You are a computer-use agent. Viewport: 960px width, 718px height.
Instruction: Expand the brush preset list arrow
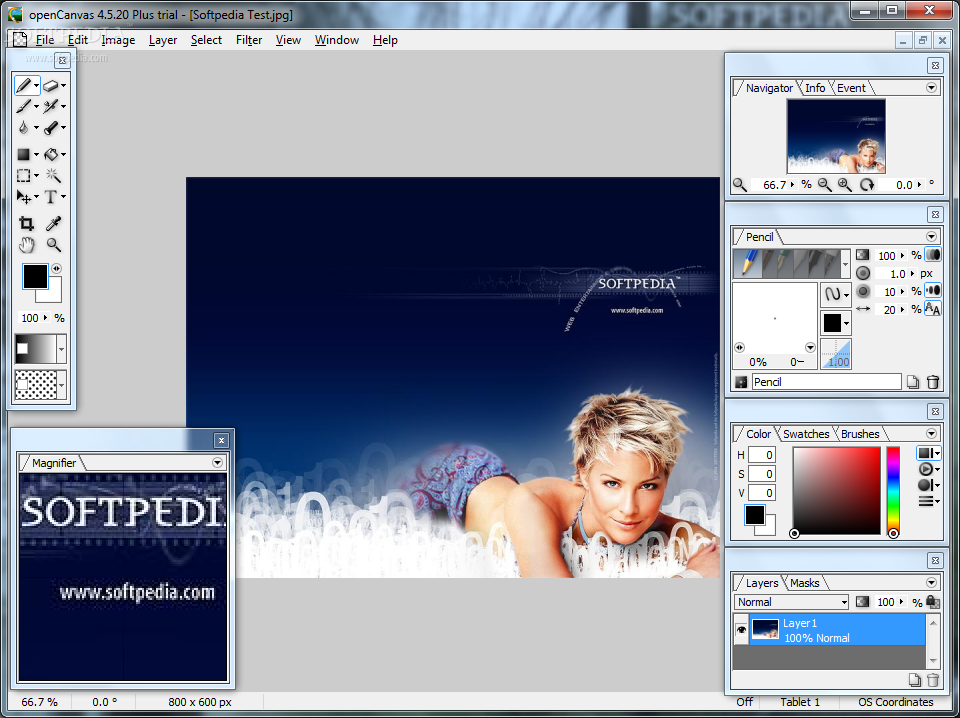pyautogui.click(x=846, y=264)
